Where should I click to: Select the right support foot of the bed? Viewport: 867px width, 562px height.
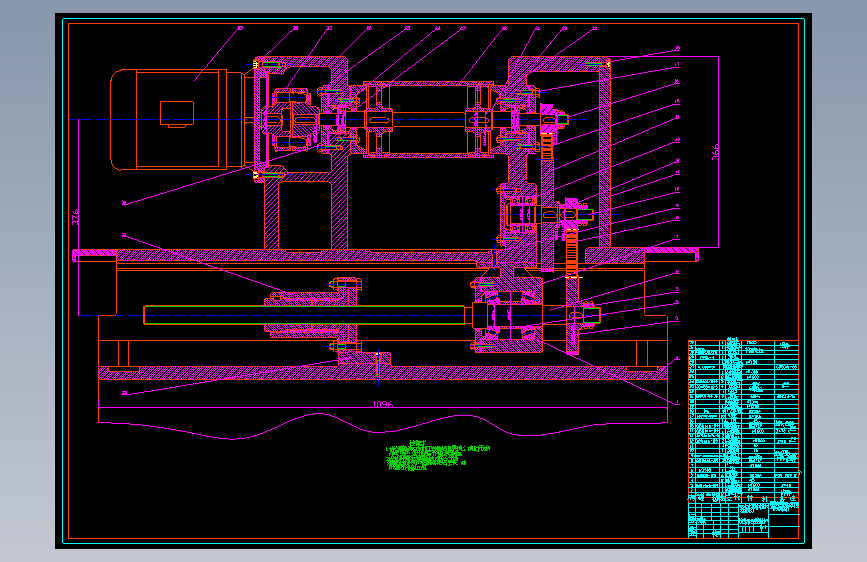642,355
